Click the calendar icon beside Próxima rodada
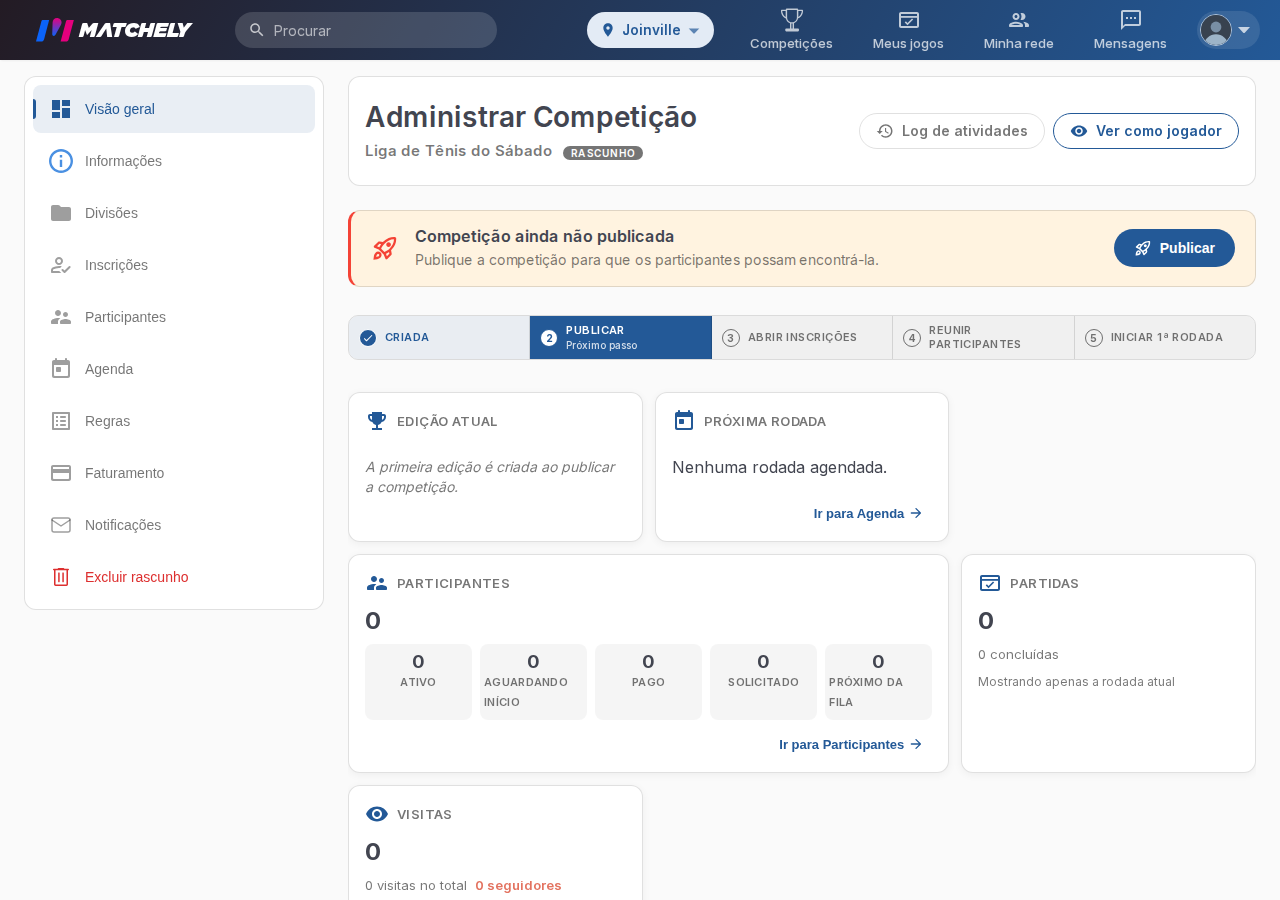This screenshot has width=1280, height=900. point(684,421)
